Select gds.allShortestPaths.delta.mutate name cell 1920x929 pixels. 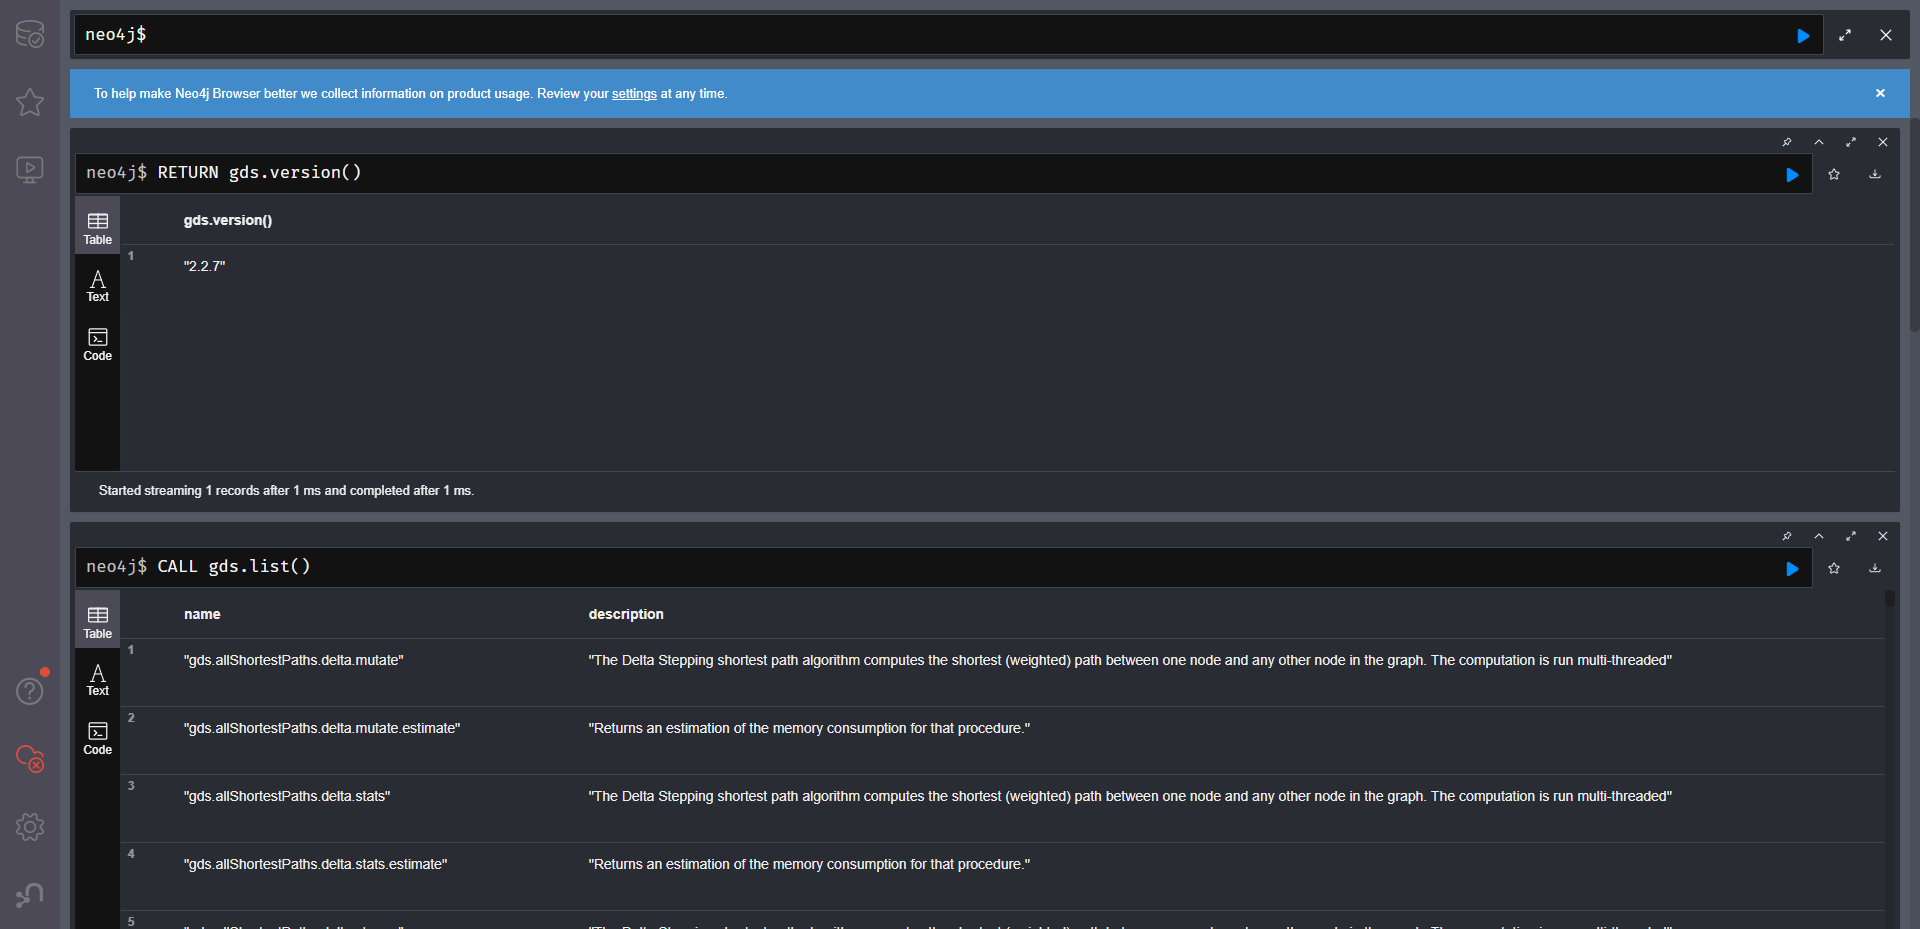tap(293, 661)
